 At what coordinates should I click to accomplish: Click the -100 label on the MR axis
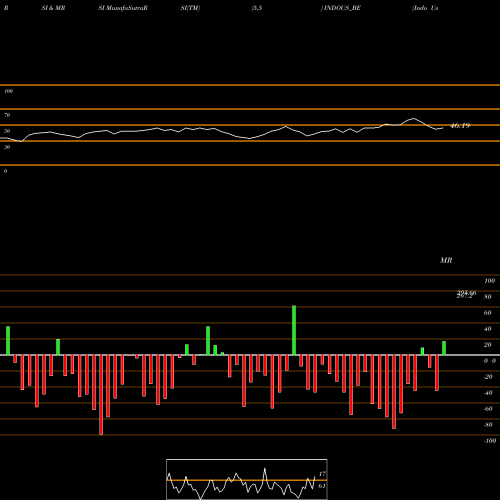pyautogui.click(x=490, y=441)
